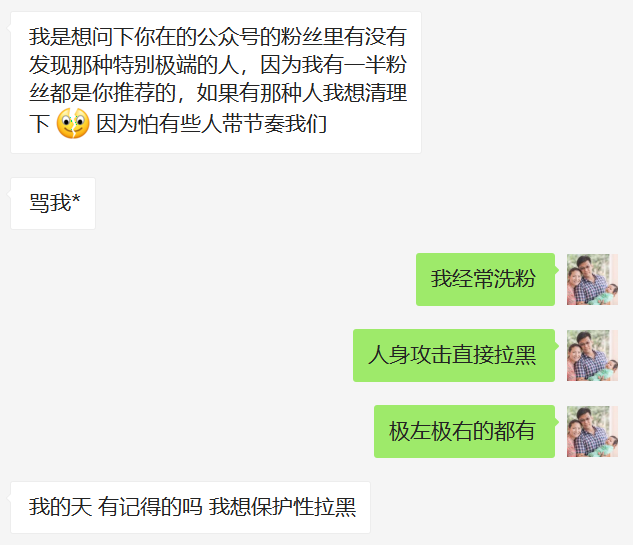Open sender avatar beside "极左极右的都有"
The width and height of the screenshot is (633, 545).
pyautogui.click(x=592, y=431)
